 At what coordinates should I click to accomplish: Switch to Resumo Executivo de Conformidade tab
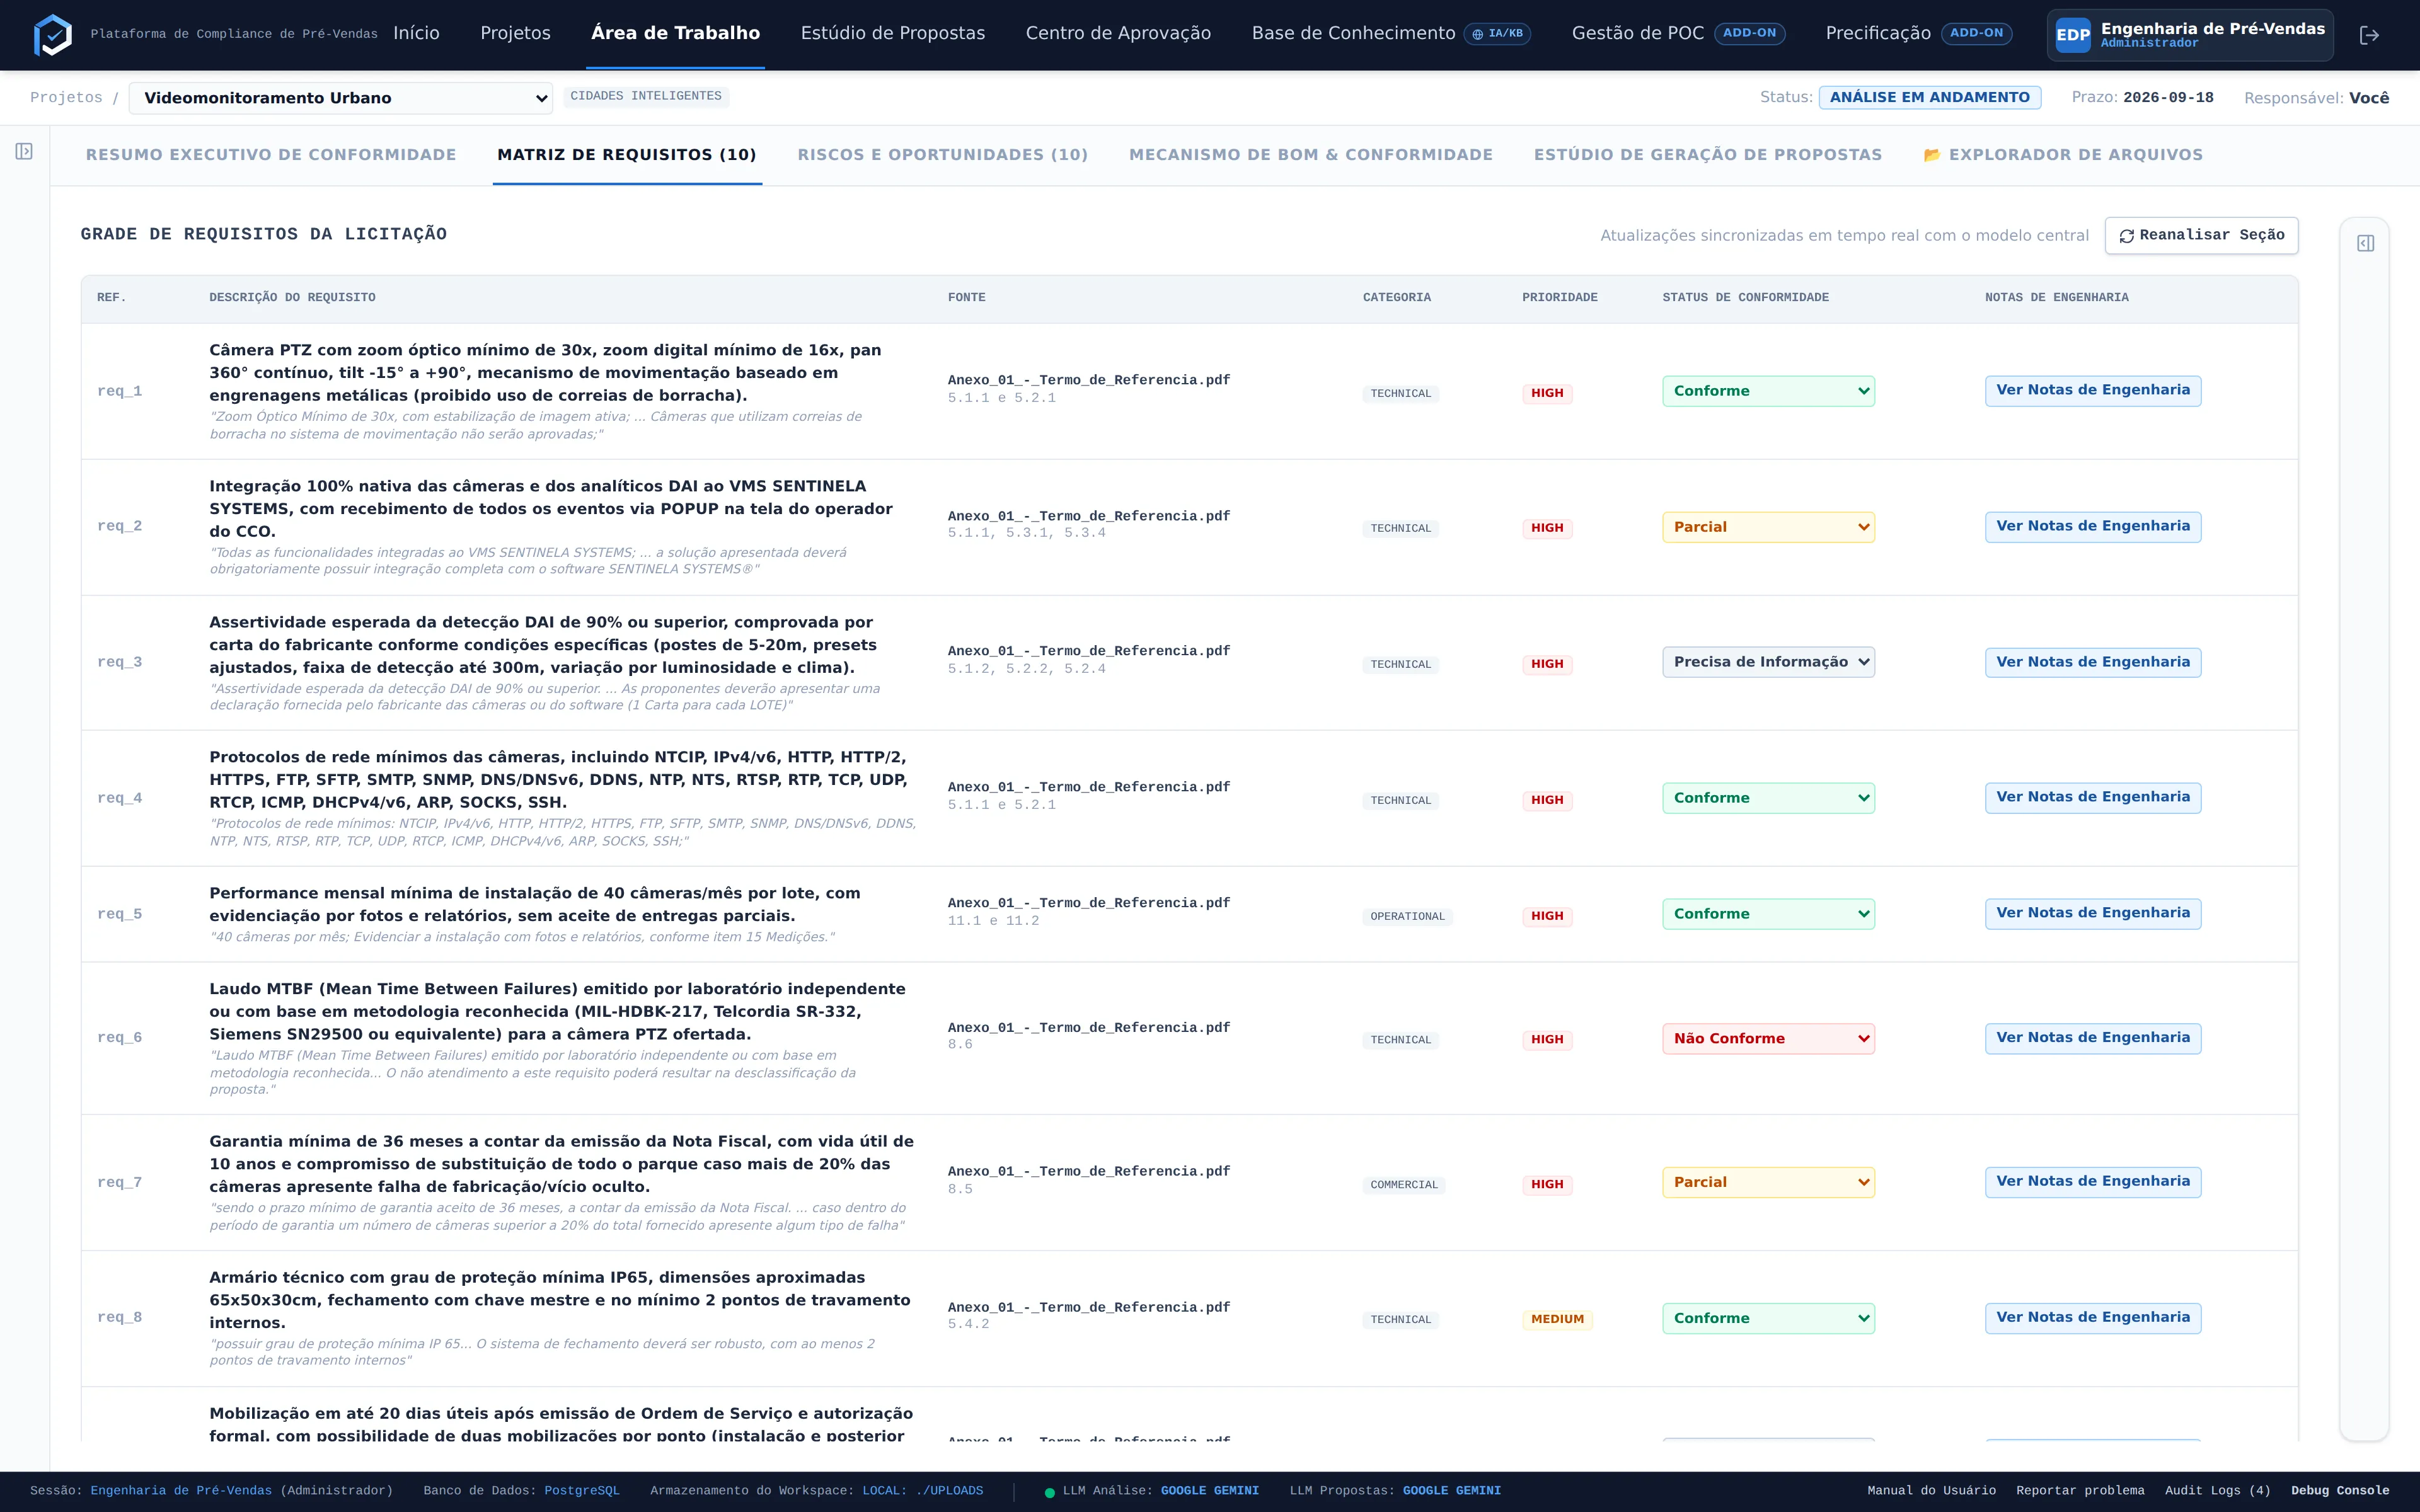271,155
